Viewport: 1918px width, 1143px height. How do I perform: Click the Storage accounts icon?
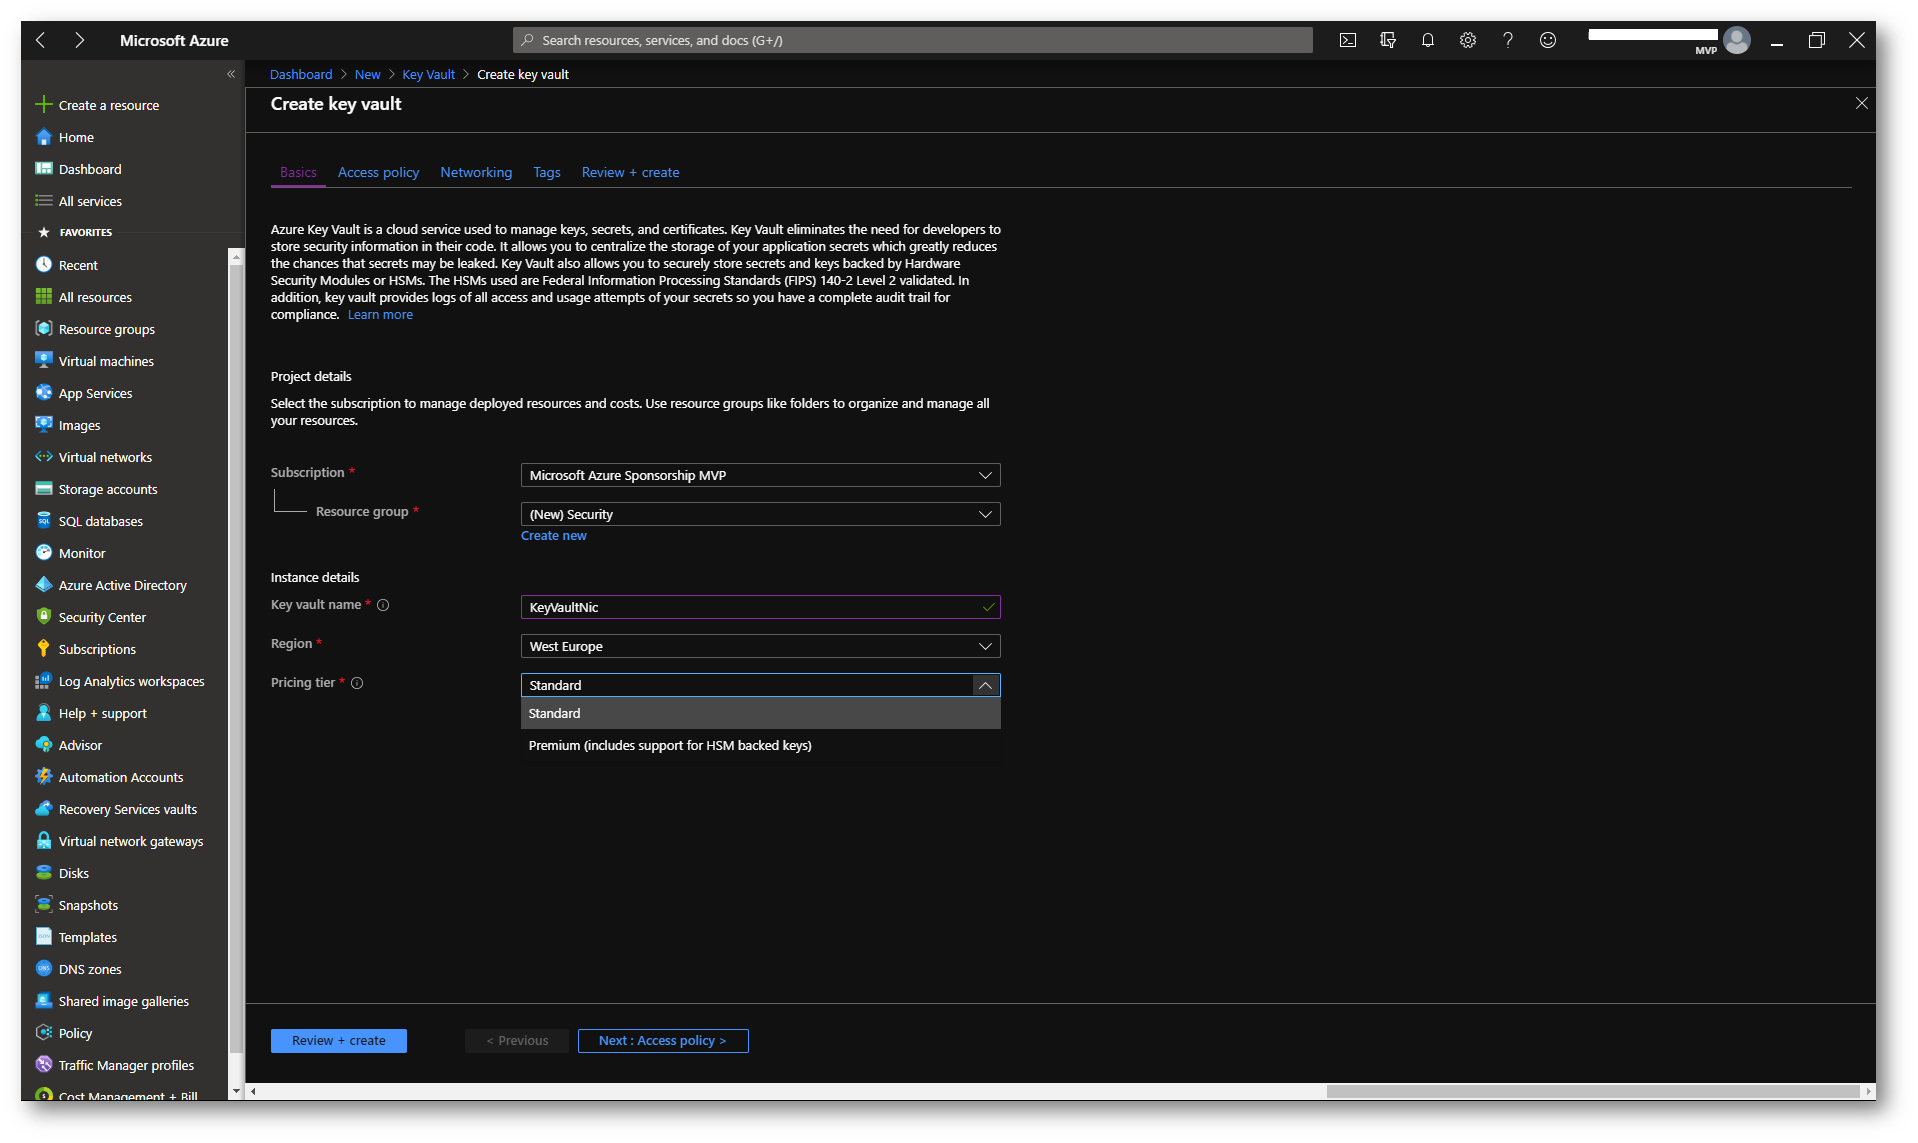43,489
